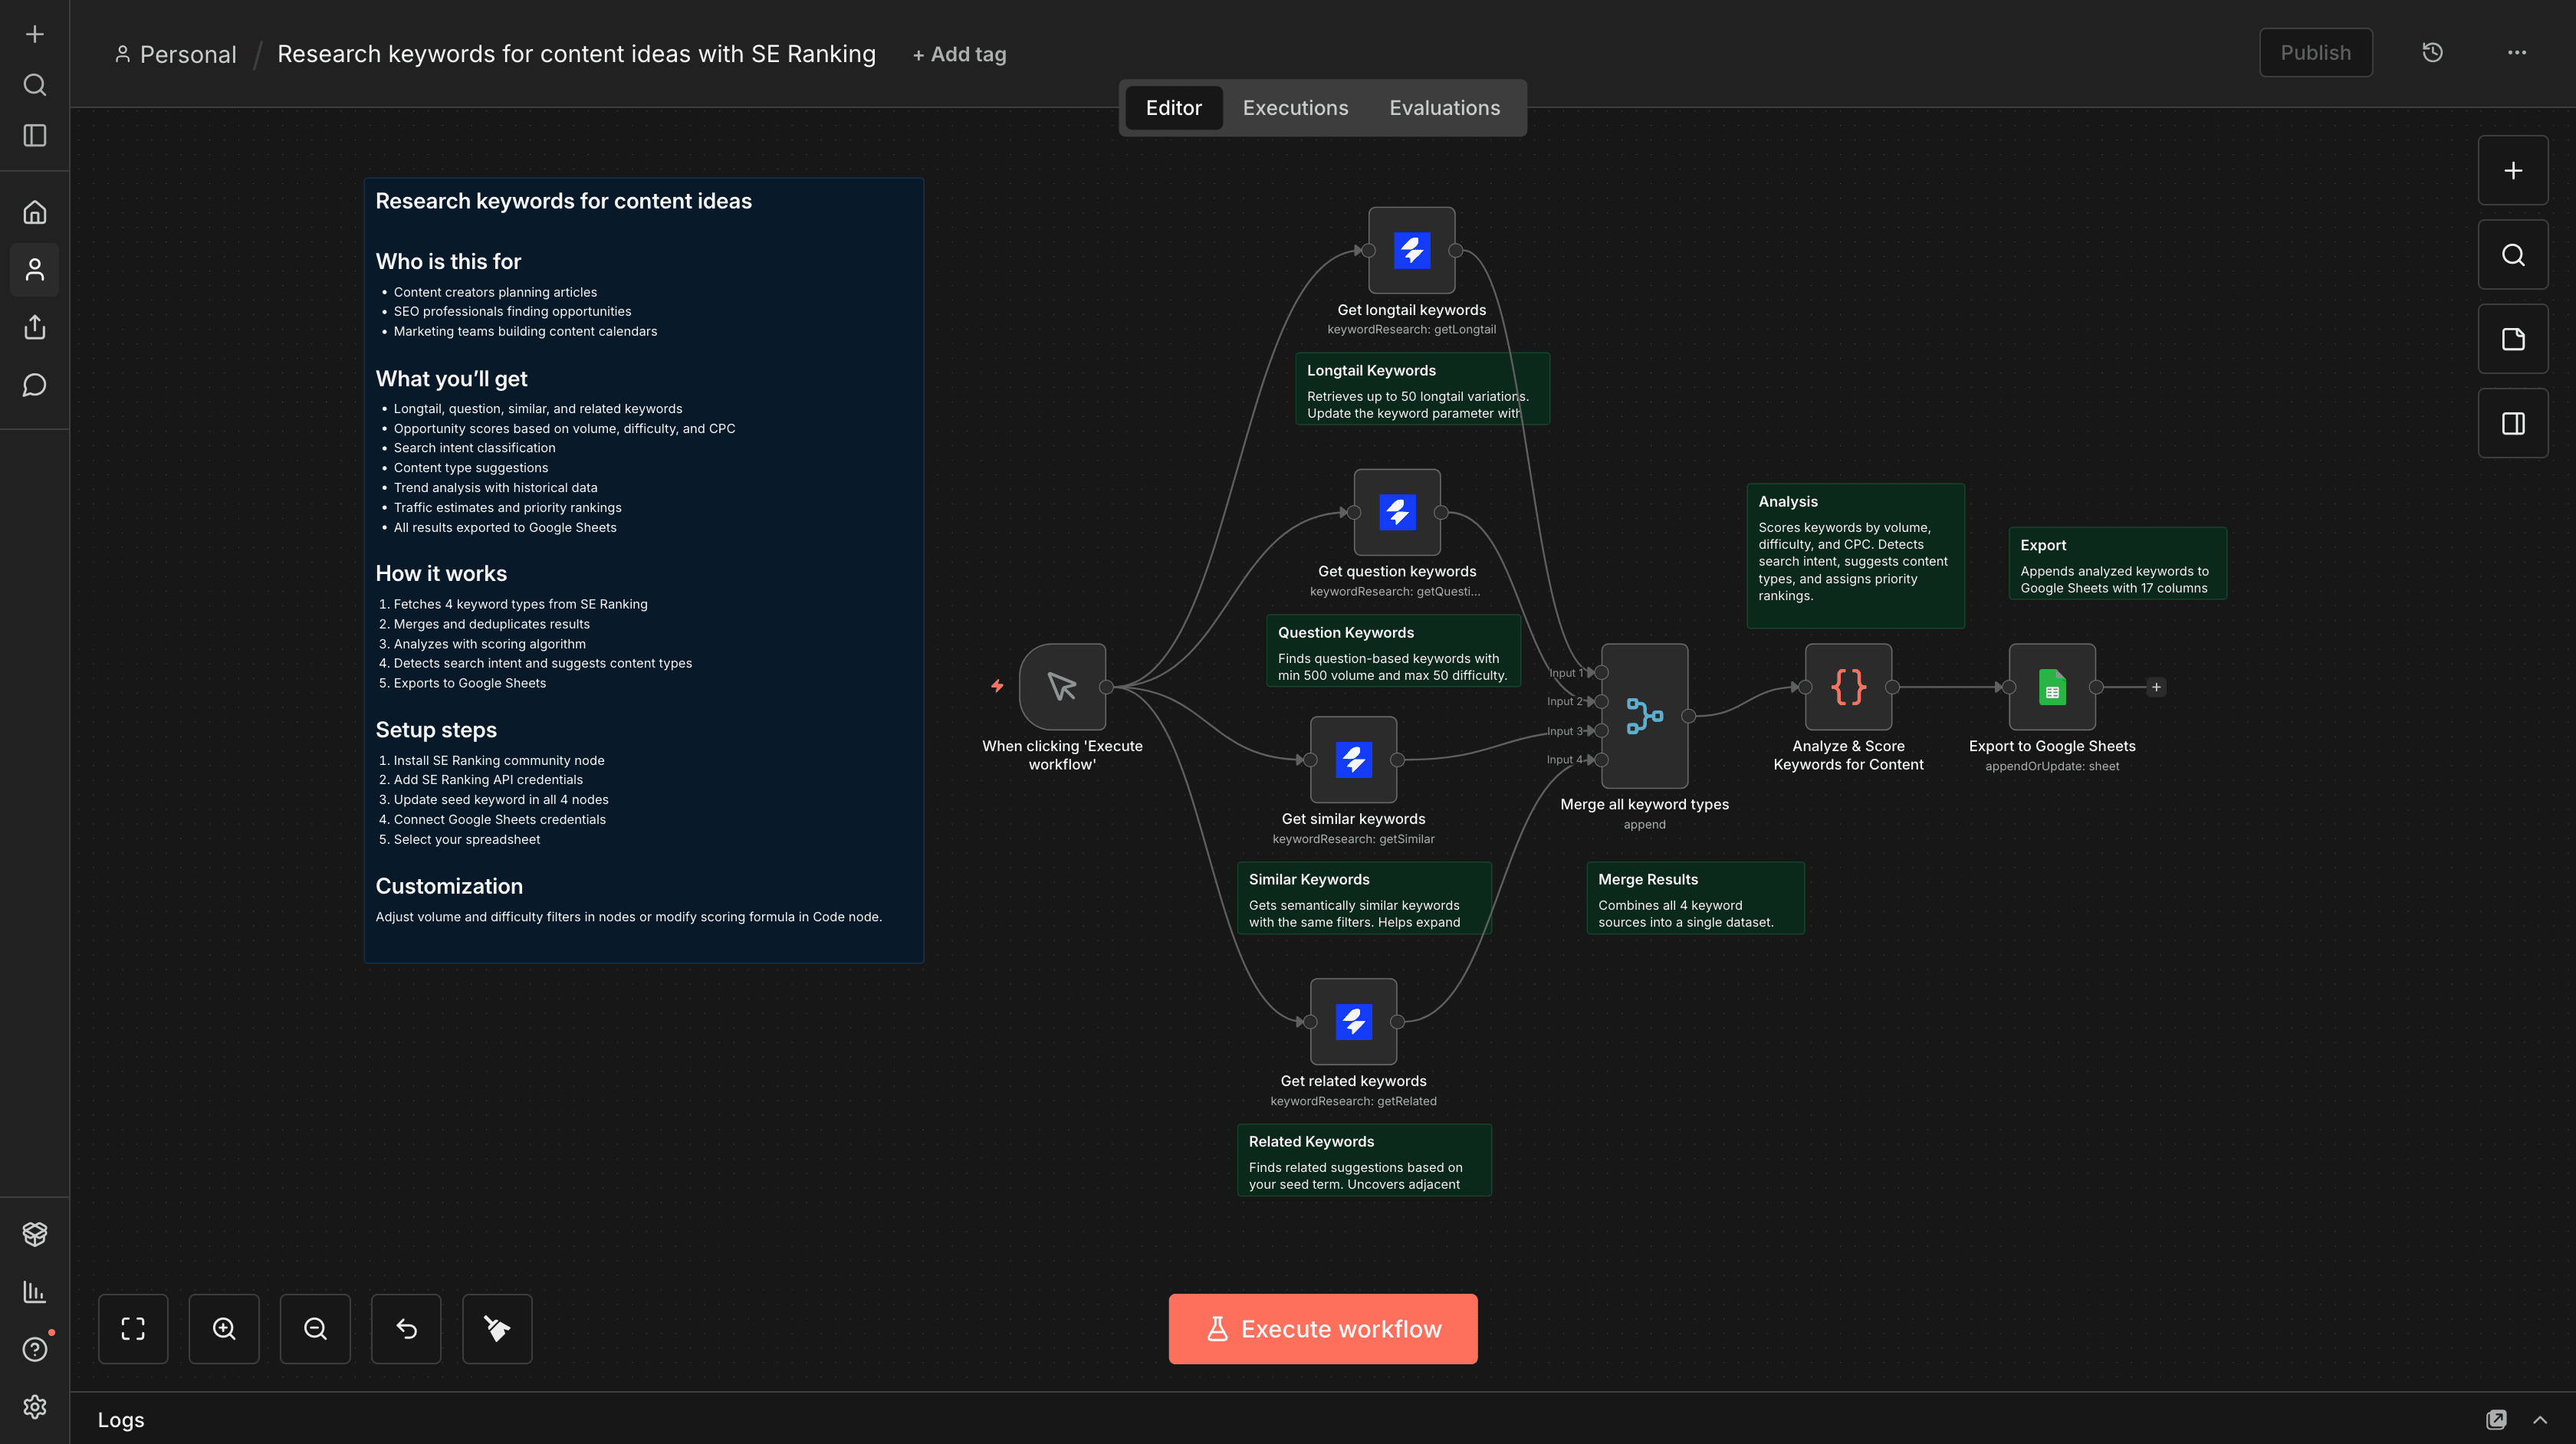2576x1444 pixels.
Task: Open the three-dot workflow options menu
Action: click(2516, 53)
